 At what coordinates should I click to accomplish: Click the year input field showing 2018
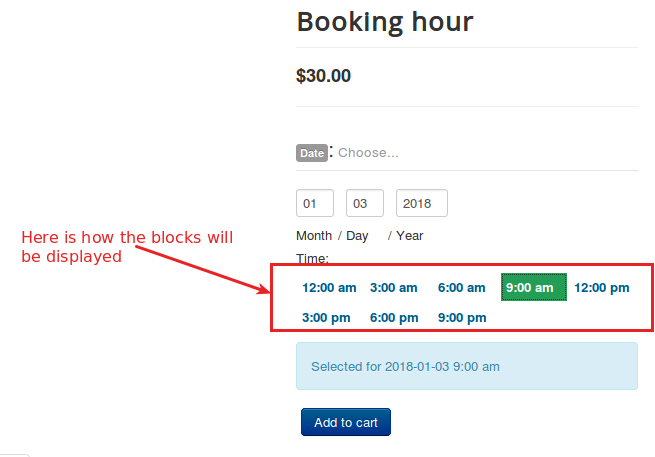[x=421, y=203]
